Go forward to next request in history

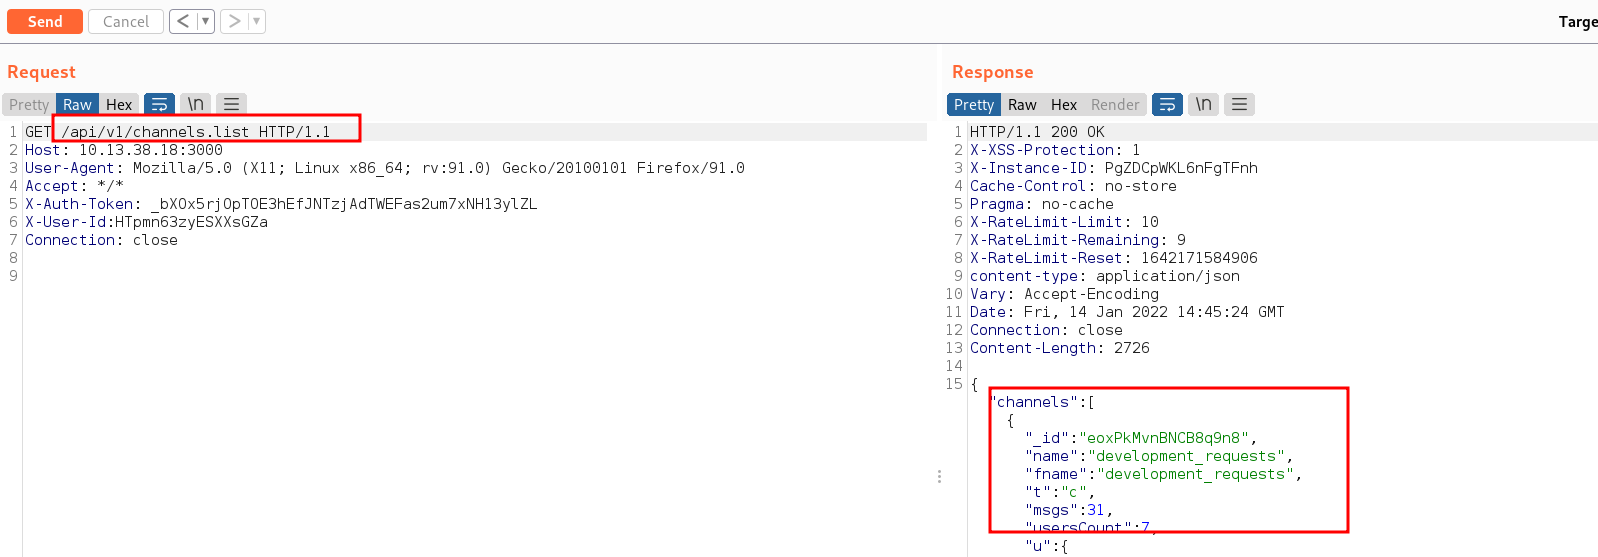[x=234, y=21]
